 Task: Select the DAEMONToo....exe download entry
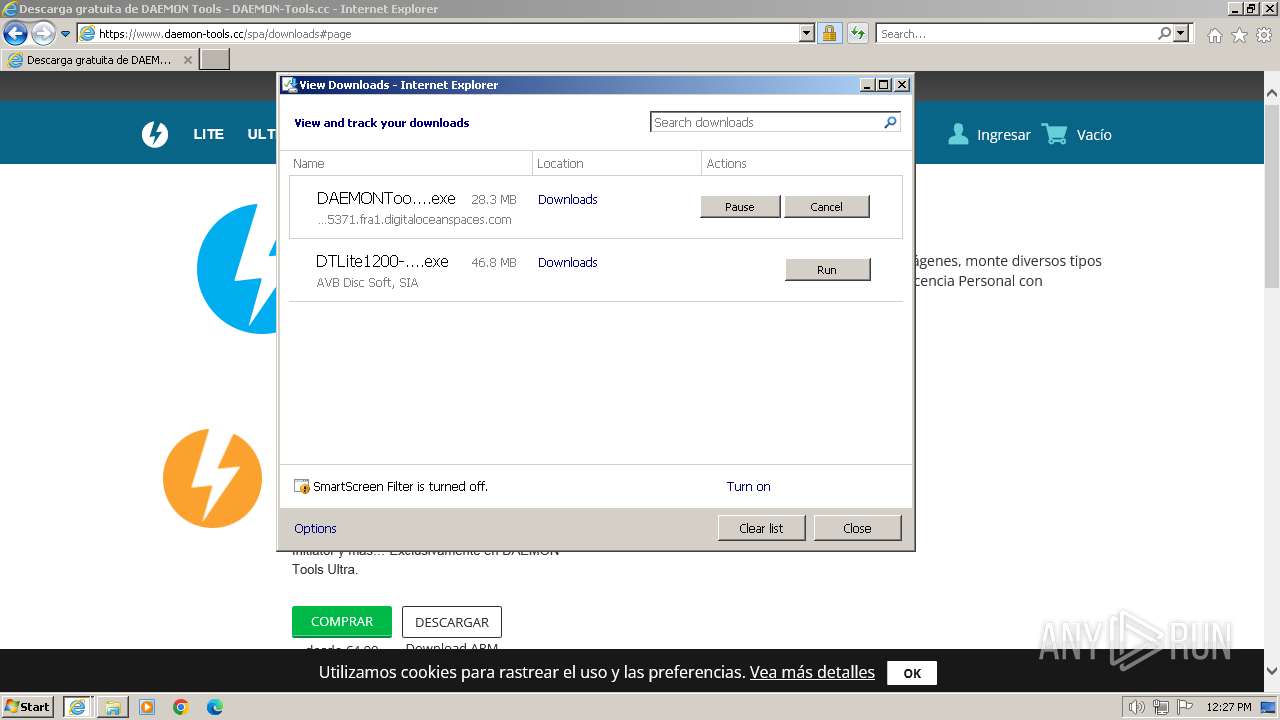596,207
